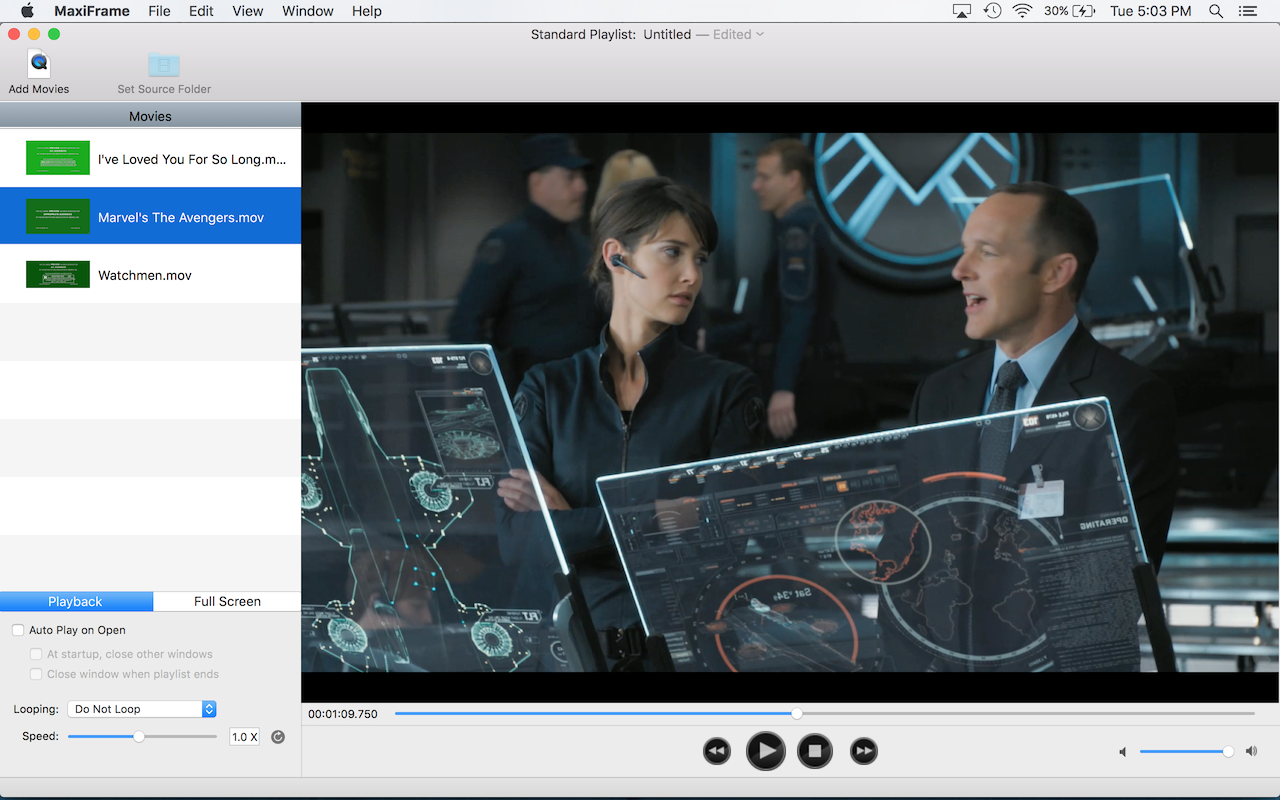This screenshot has width=1280, height=800.
Task: Click the Speed slider knob
Action: pos(139,737)
